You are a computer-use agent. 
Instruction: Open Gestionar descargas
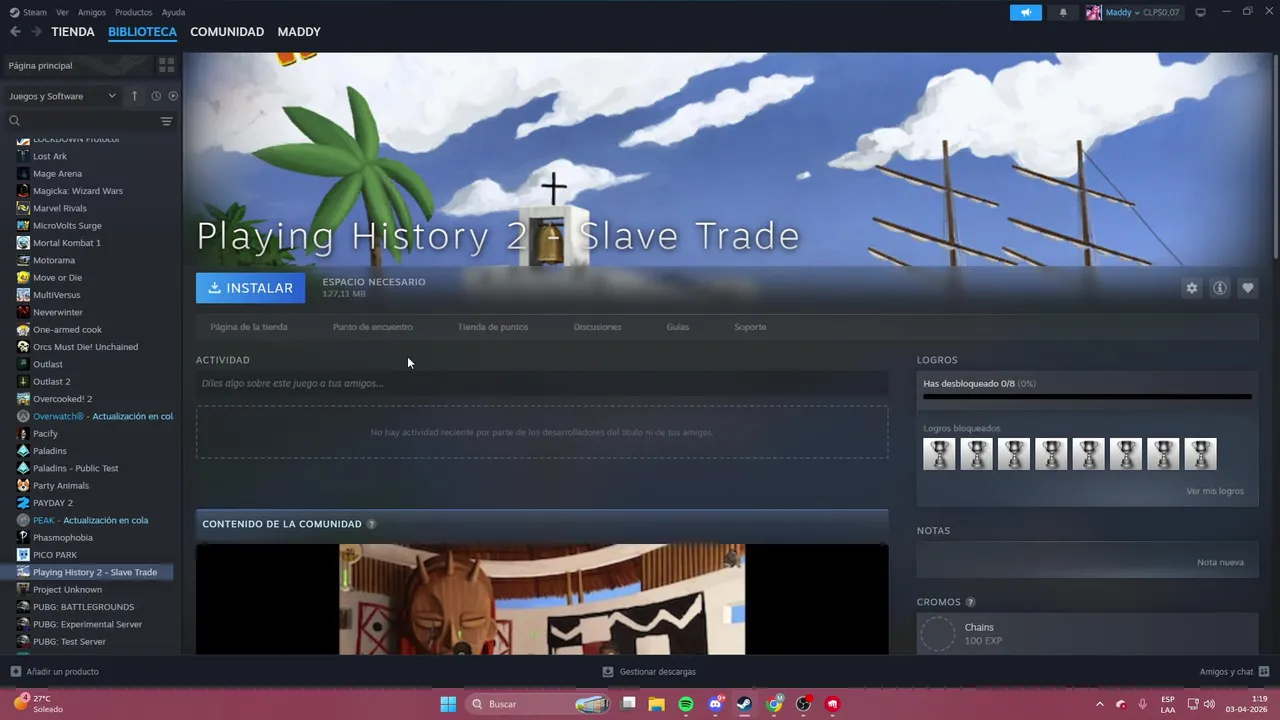click(649, 672)
